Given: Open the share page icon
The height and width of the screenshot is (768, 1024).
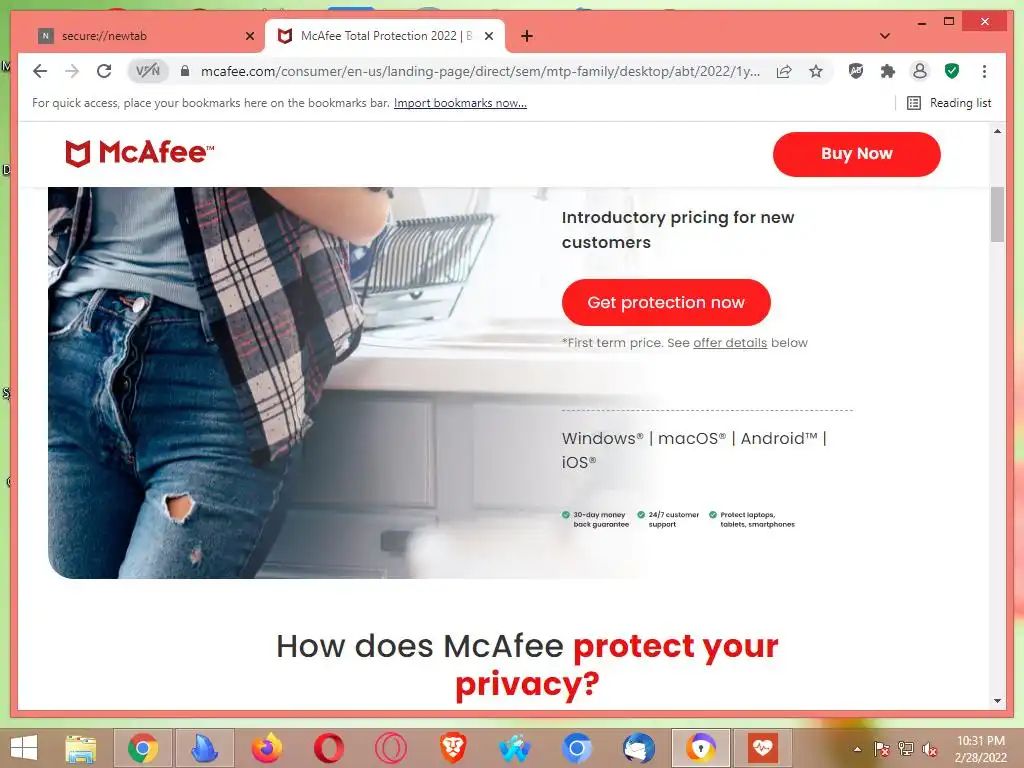Looking at the screenshot, I should coord(784,71).
